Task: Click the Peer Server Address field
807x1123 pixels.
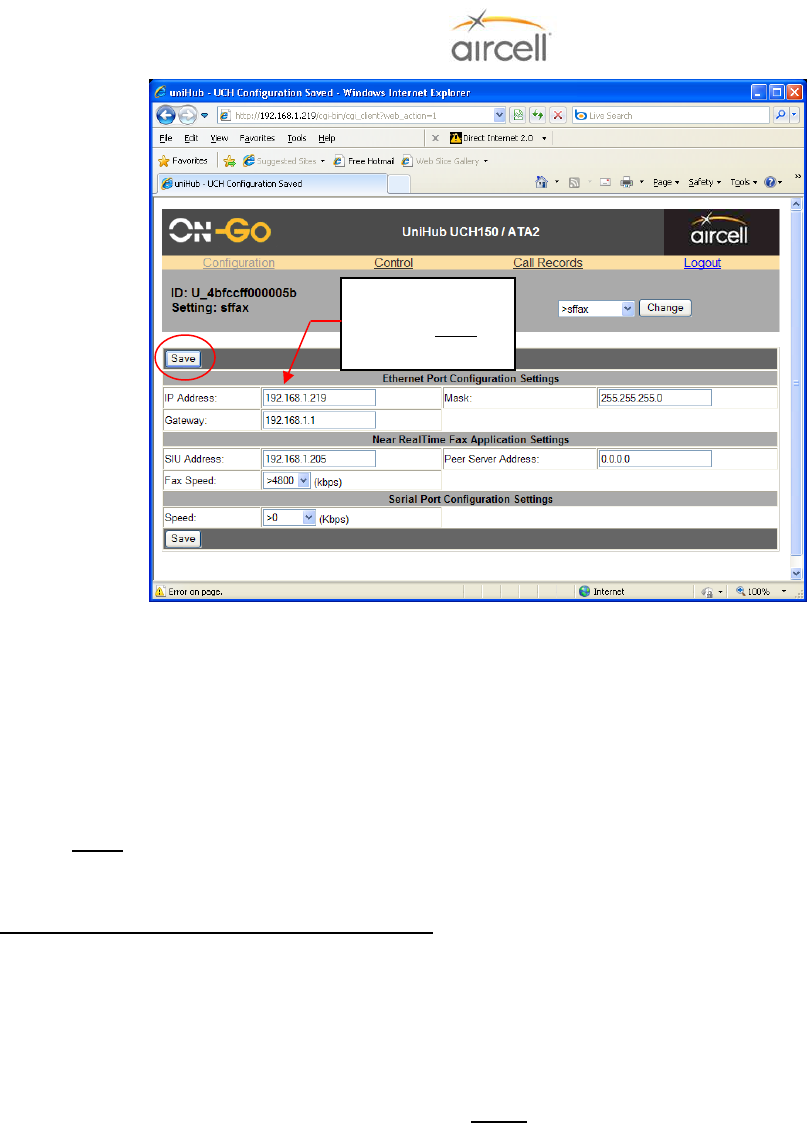Action: click(654, 458)
